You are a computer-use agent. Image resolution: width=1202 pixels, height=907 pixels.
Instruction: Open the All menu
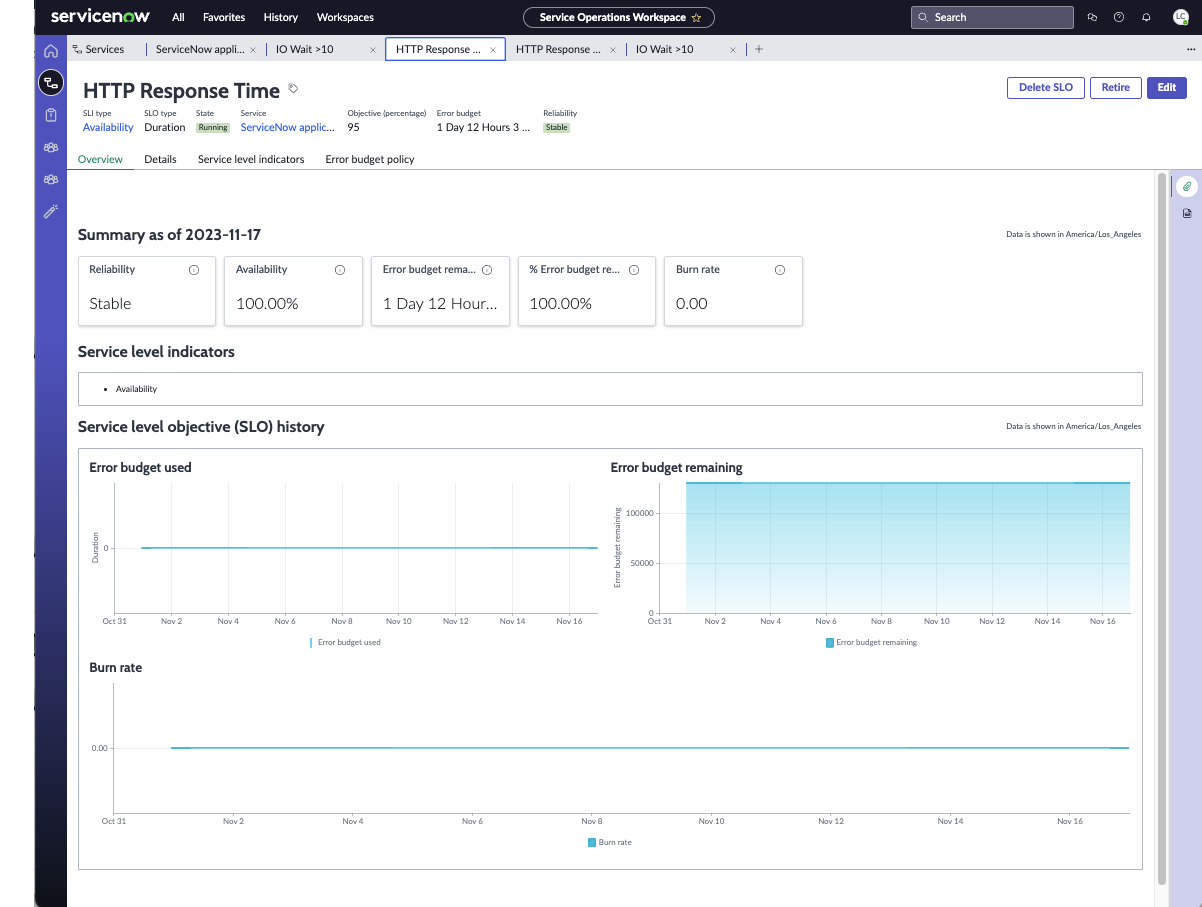pyautogui.click(x=178, y=17)
